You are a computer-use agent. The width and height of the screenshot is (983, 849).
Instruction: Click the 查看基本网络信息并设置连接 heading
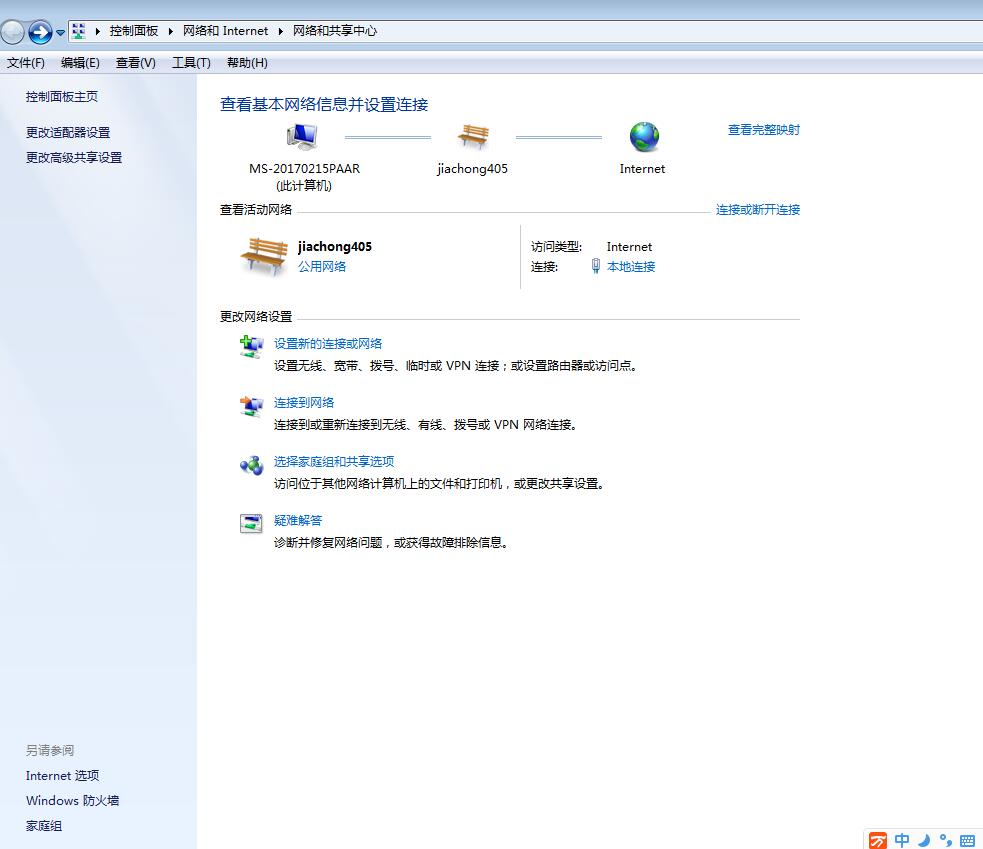click(324, 104)
